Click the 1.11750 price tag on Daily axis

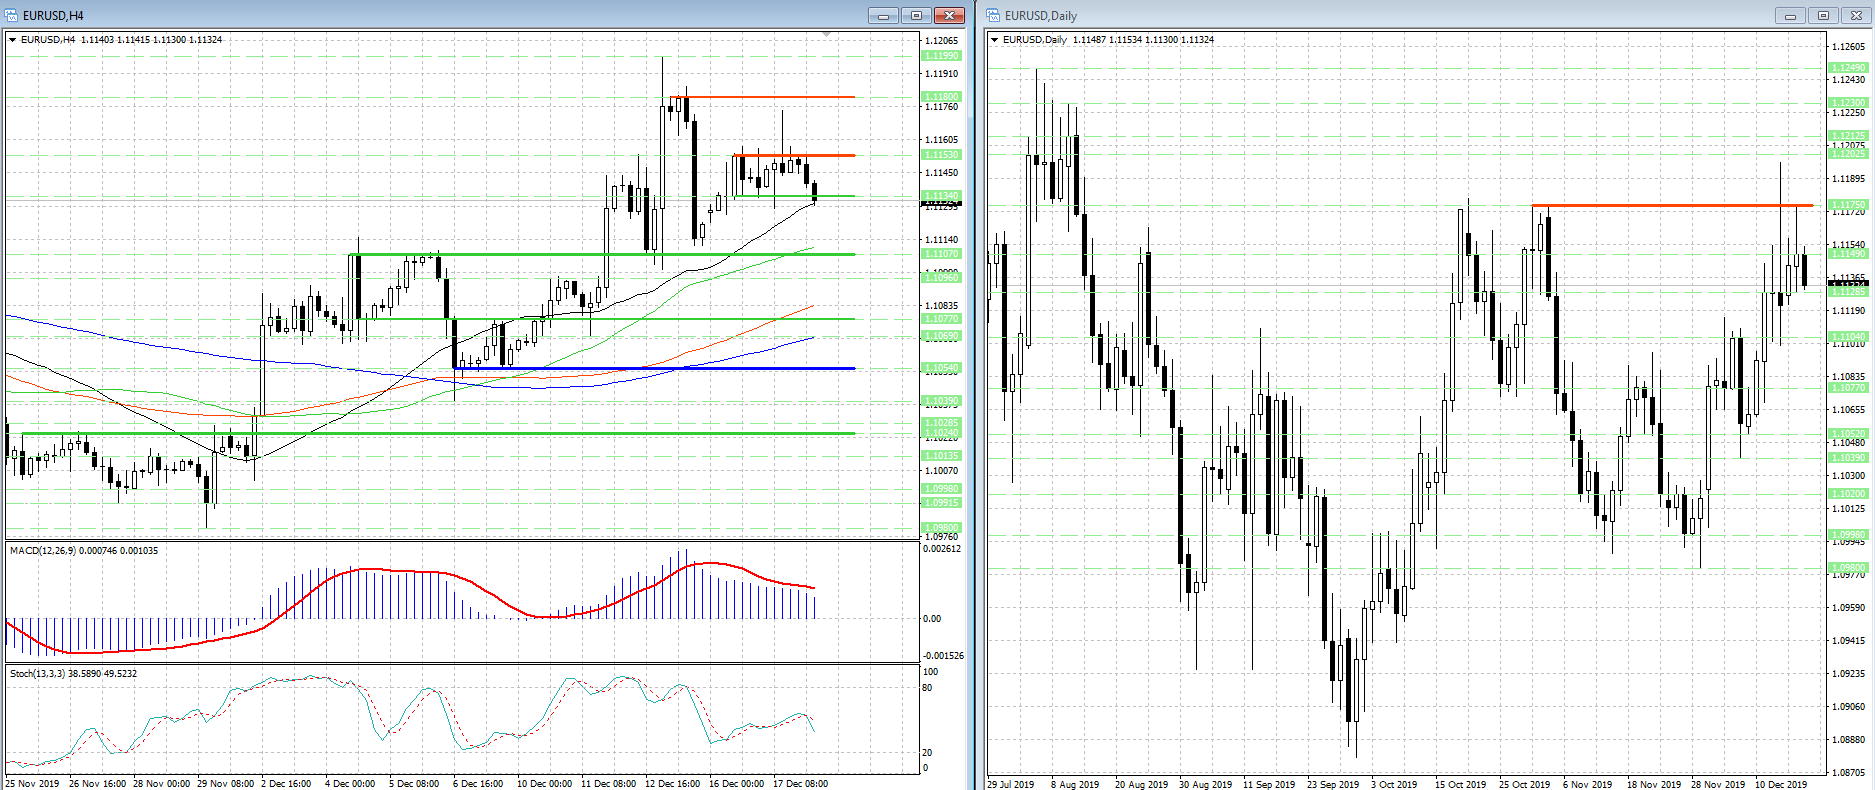point(1848,205)
